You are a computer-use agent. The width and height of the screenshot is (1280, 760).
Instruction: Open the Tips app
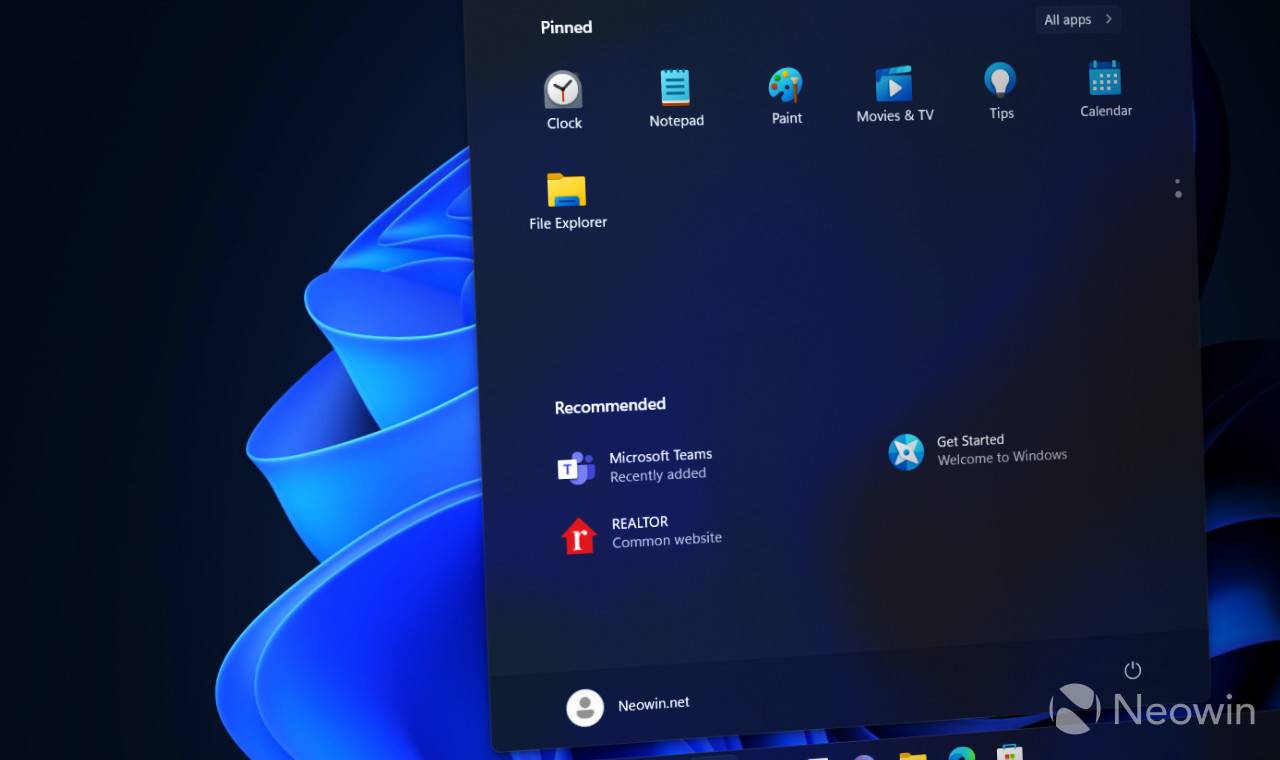[1000, 85]
